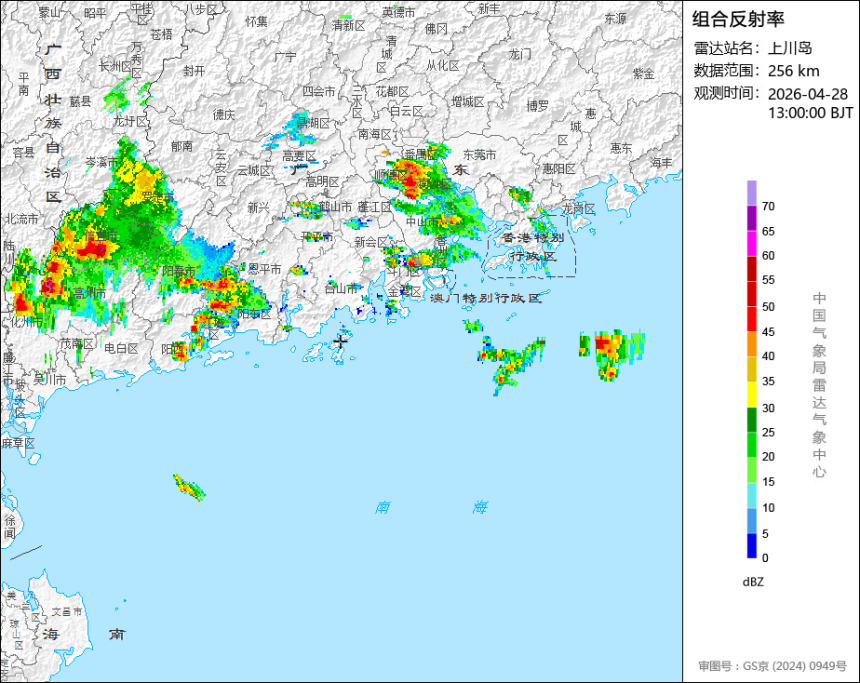Click the yellow 30-35 dBZ legend swatch
This screenshot has height=683, width=860.
[751, 394]
